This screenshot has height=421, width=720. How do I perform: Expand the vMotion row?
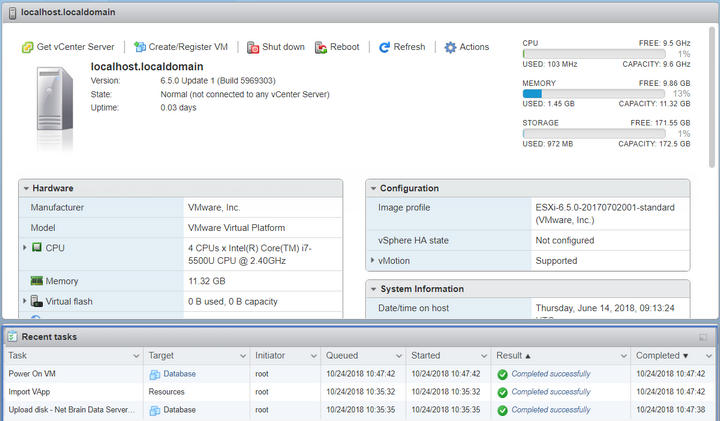pyautogui.click(x=372, y=260)
